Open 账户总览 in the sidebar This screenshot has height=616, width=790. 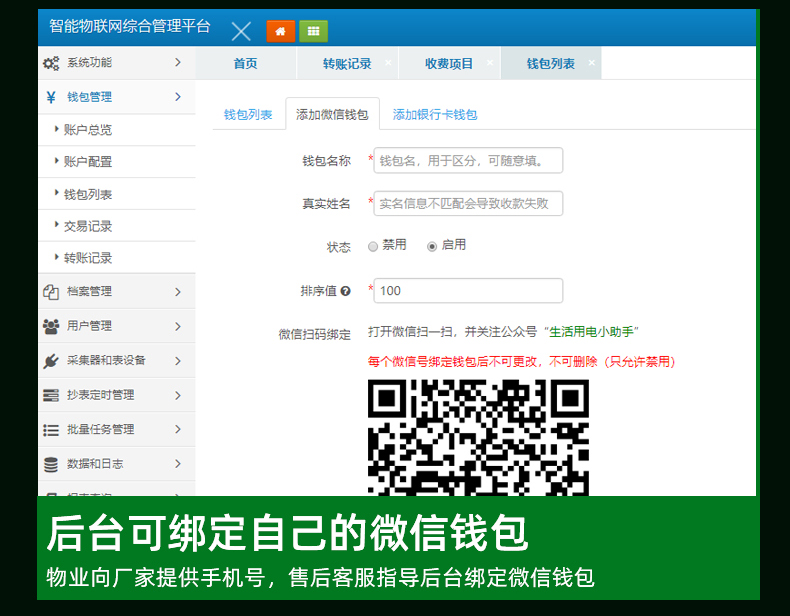pyautogui.click(x=117, y=130)
